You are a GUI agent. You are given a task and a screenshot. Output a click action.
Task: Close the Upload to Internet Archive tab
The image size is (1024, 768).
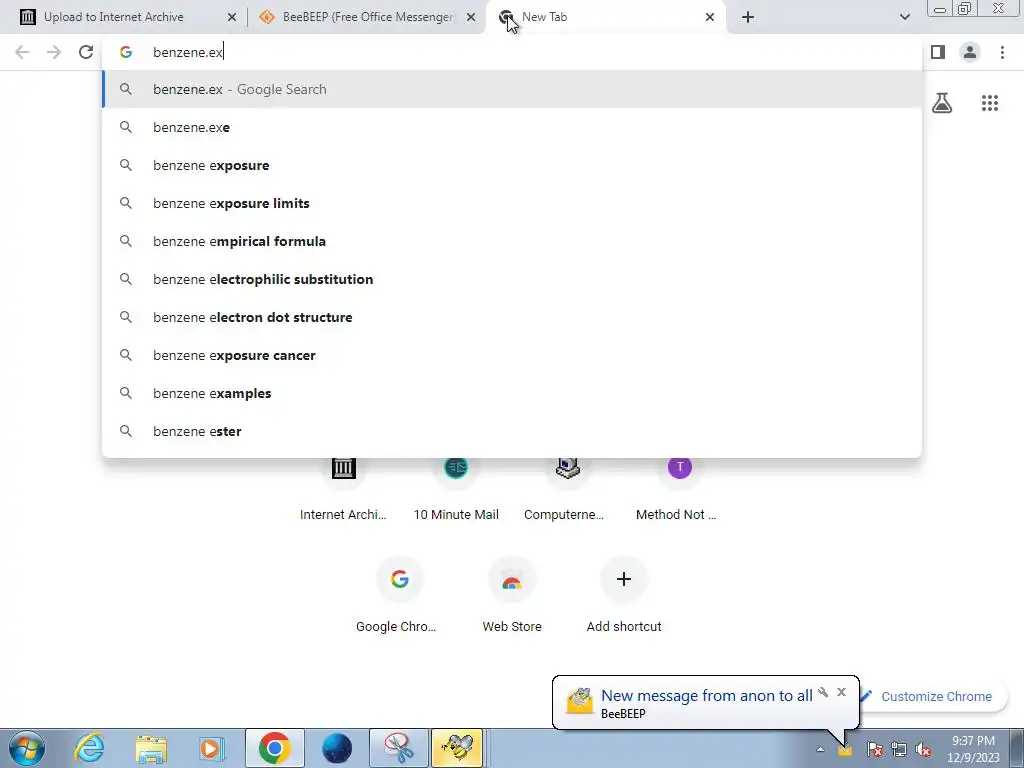[x=232, y=17]
